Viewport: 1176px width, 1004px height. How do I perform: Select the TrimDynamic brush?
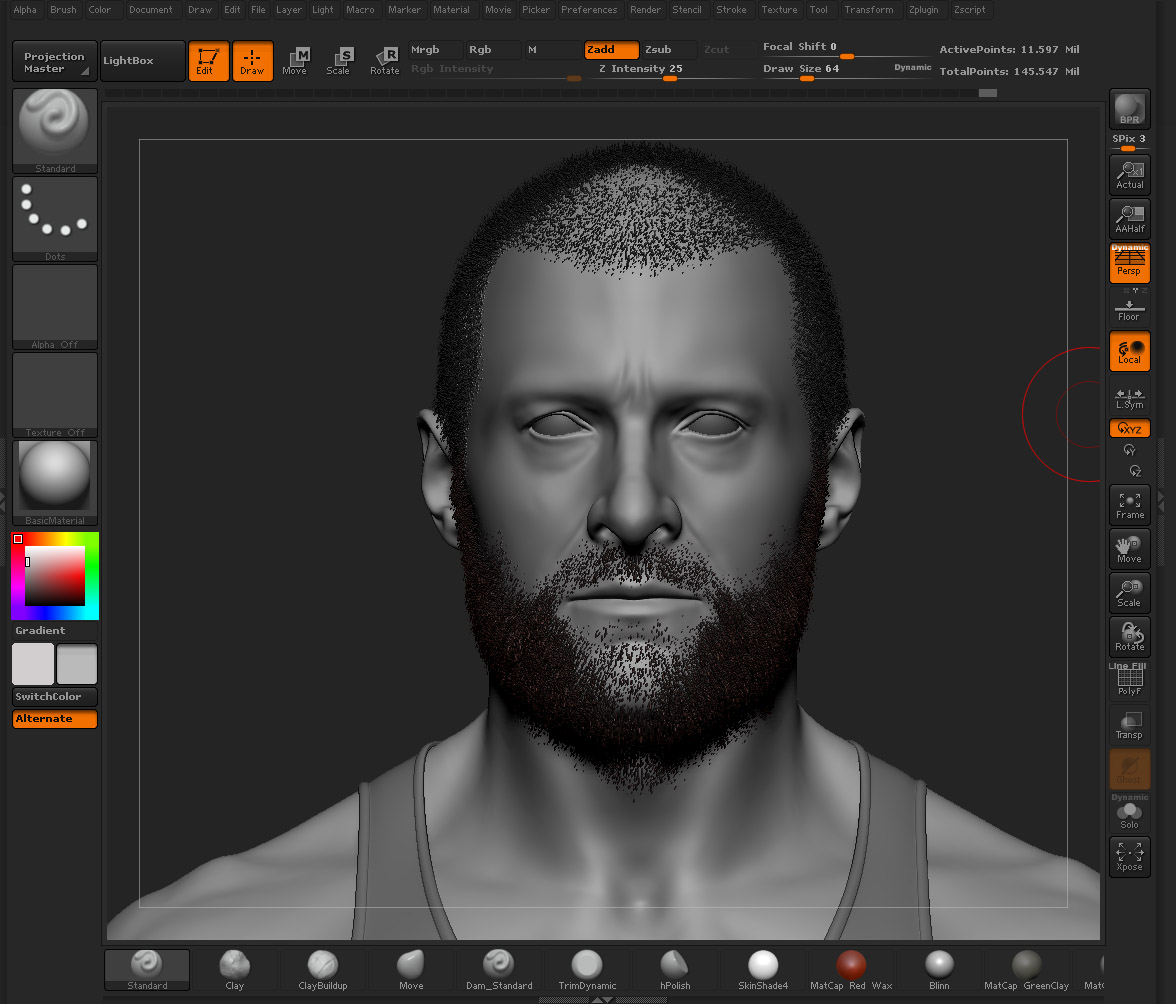coord(587,970)
